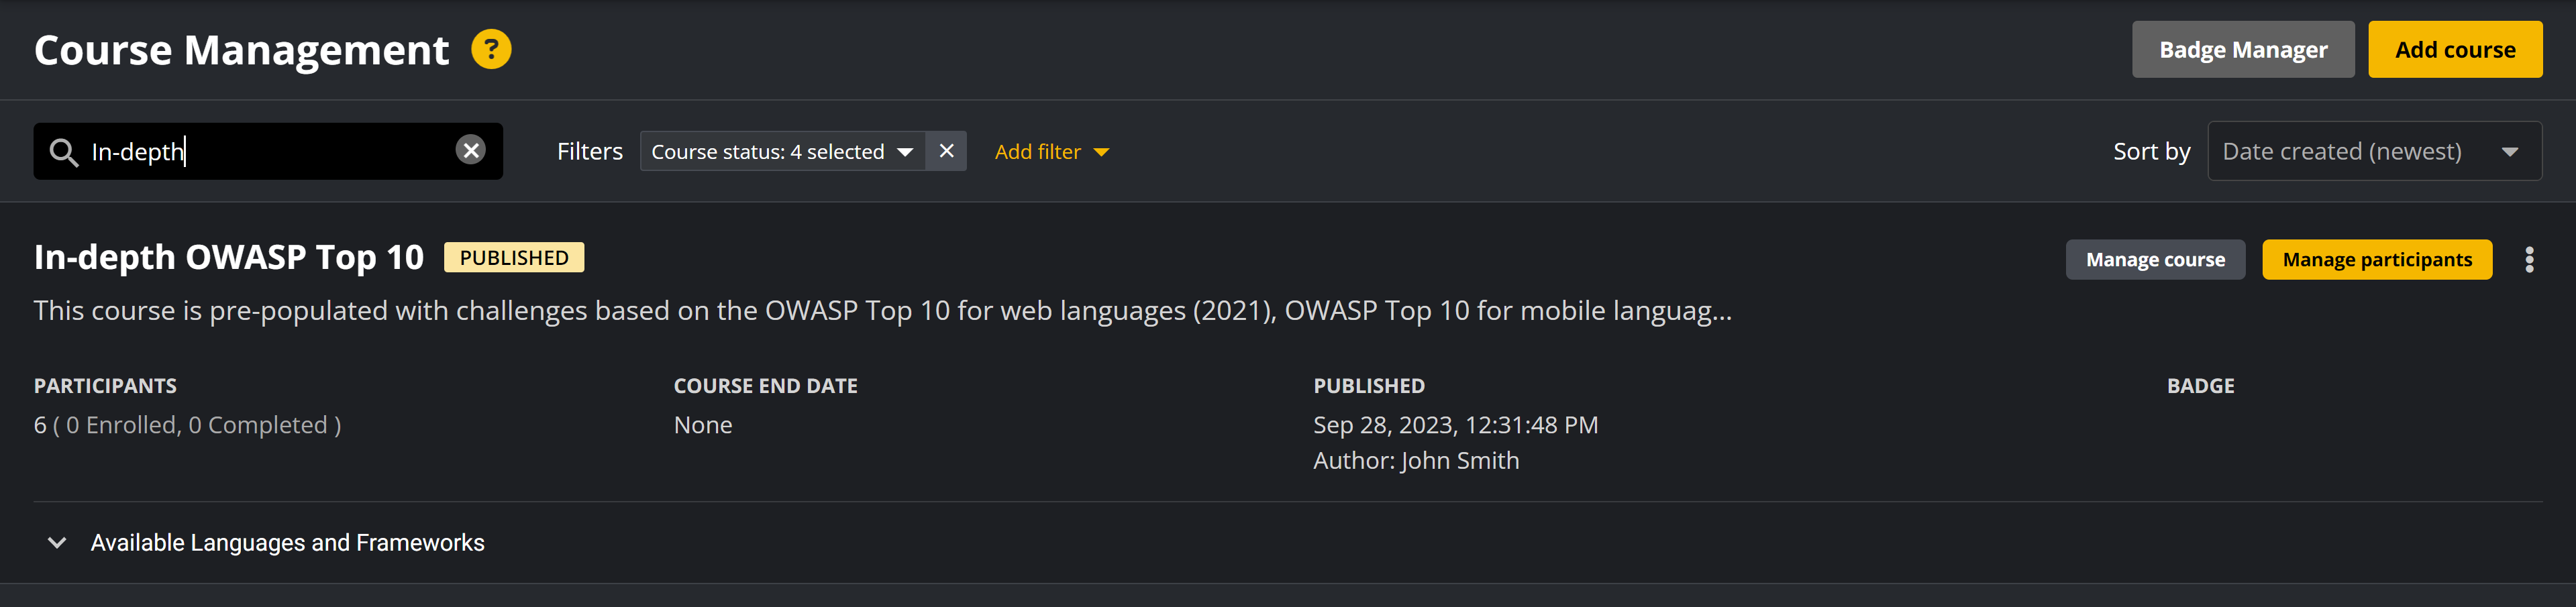Click the Manage participants button

click(x=2377, y=260)
